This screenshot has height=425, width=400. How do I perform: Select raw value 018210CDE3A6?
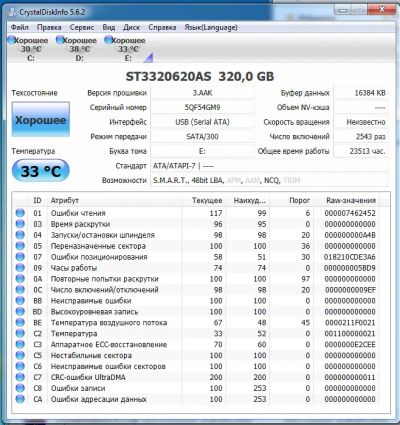coord(349,257)
